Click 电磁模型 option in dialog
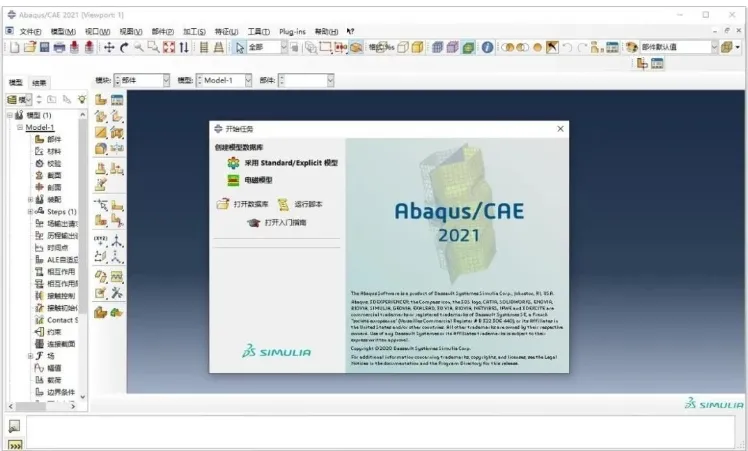 coord(258,180)
